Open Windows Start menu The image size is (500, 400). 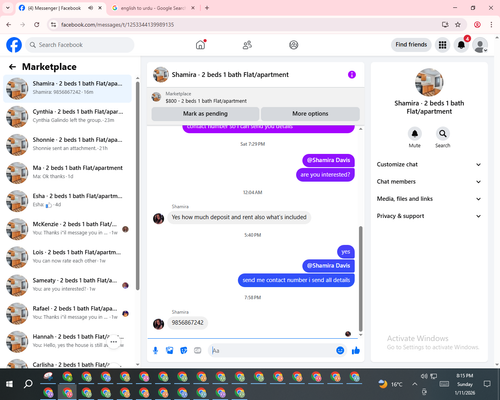tap(9, 384)
